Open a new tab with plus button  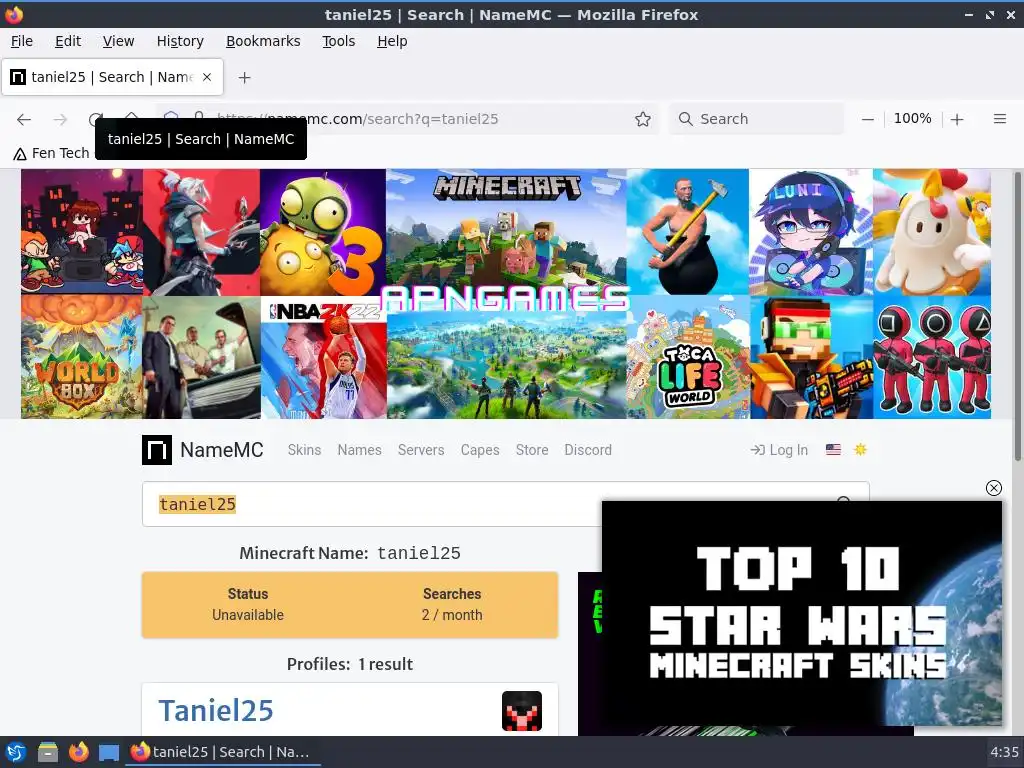(244, 78)
